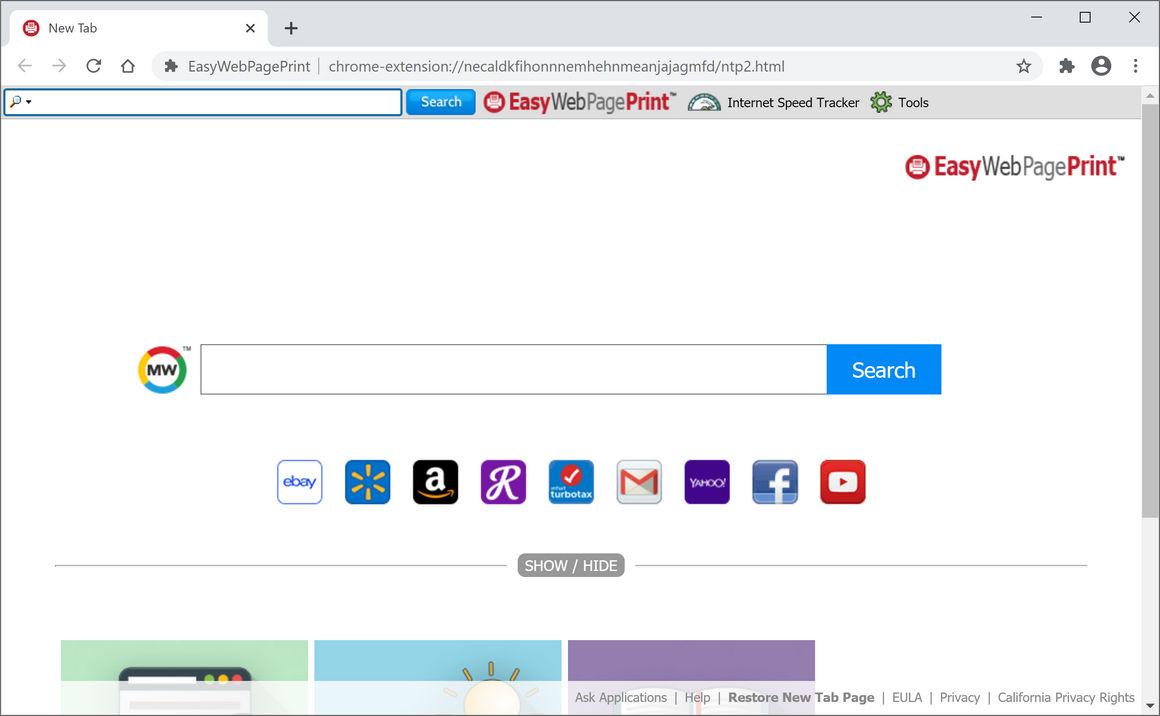Click the Tools gear icon in toolbar
Screen dimensions: 1160x716
[881, 102]
